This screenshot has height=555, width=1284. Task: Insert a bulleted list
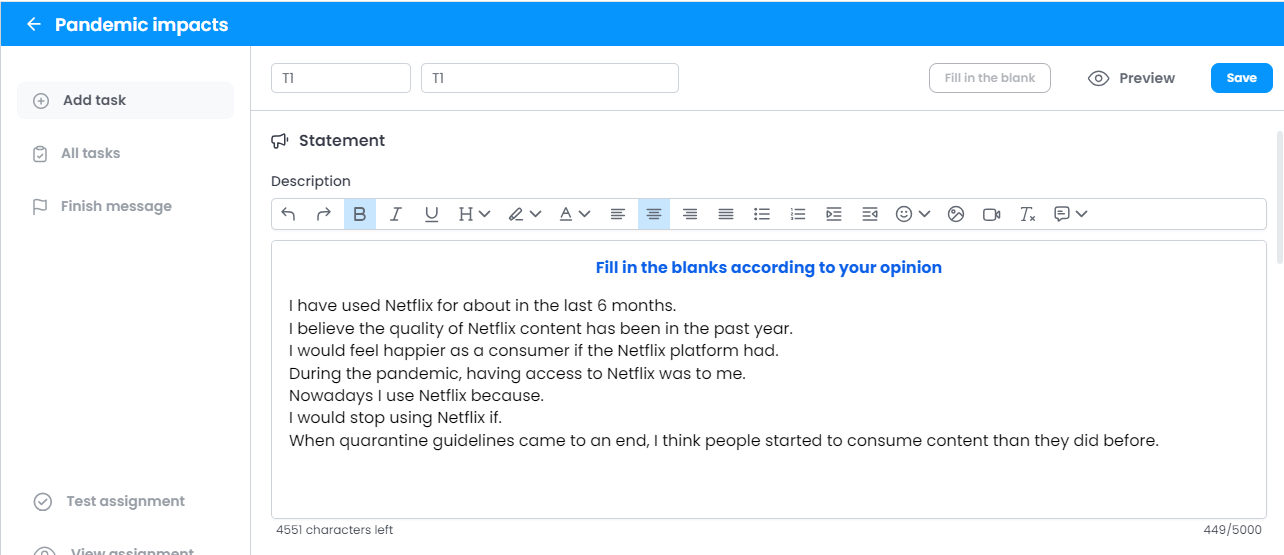pyautogui.click(x=762, y=214)
